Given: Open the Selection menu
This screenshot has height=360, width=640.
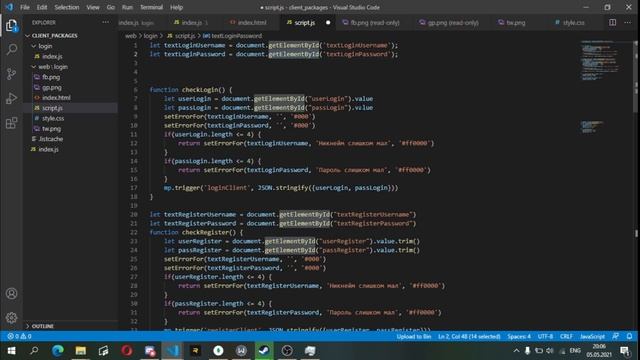Looking at the screenshot, I should (67, 7).
